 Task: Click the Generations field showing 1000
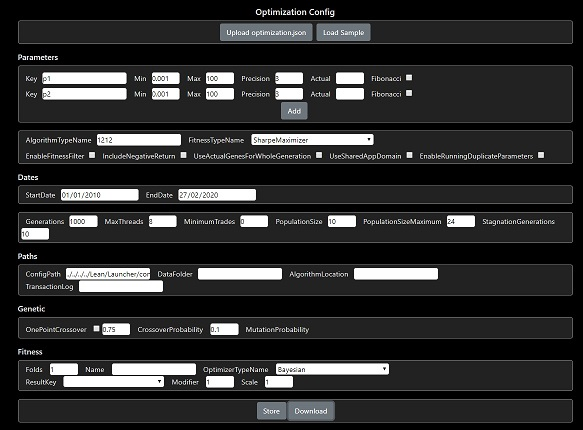(x=83, y=221)
